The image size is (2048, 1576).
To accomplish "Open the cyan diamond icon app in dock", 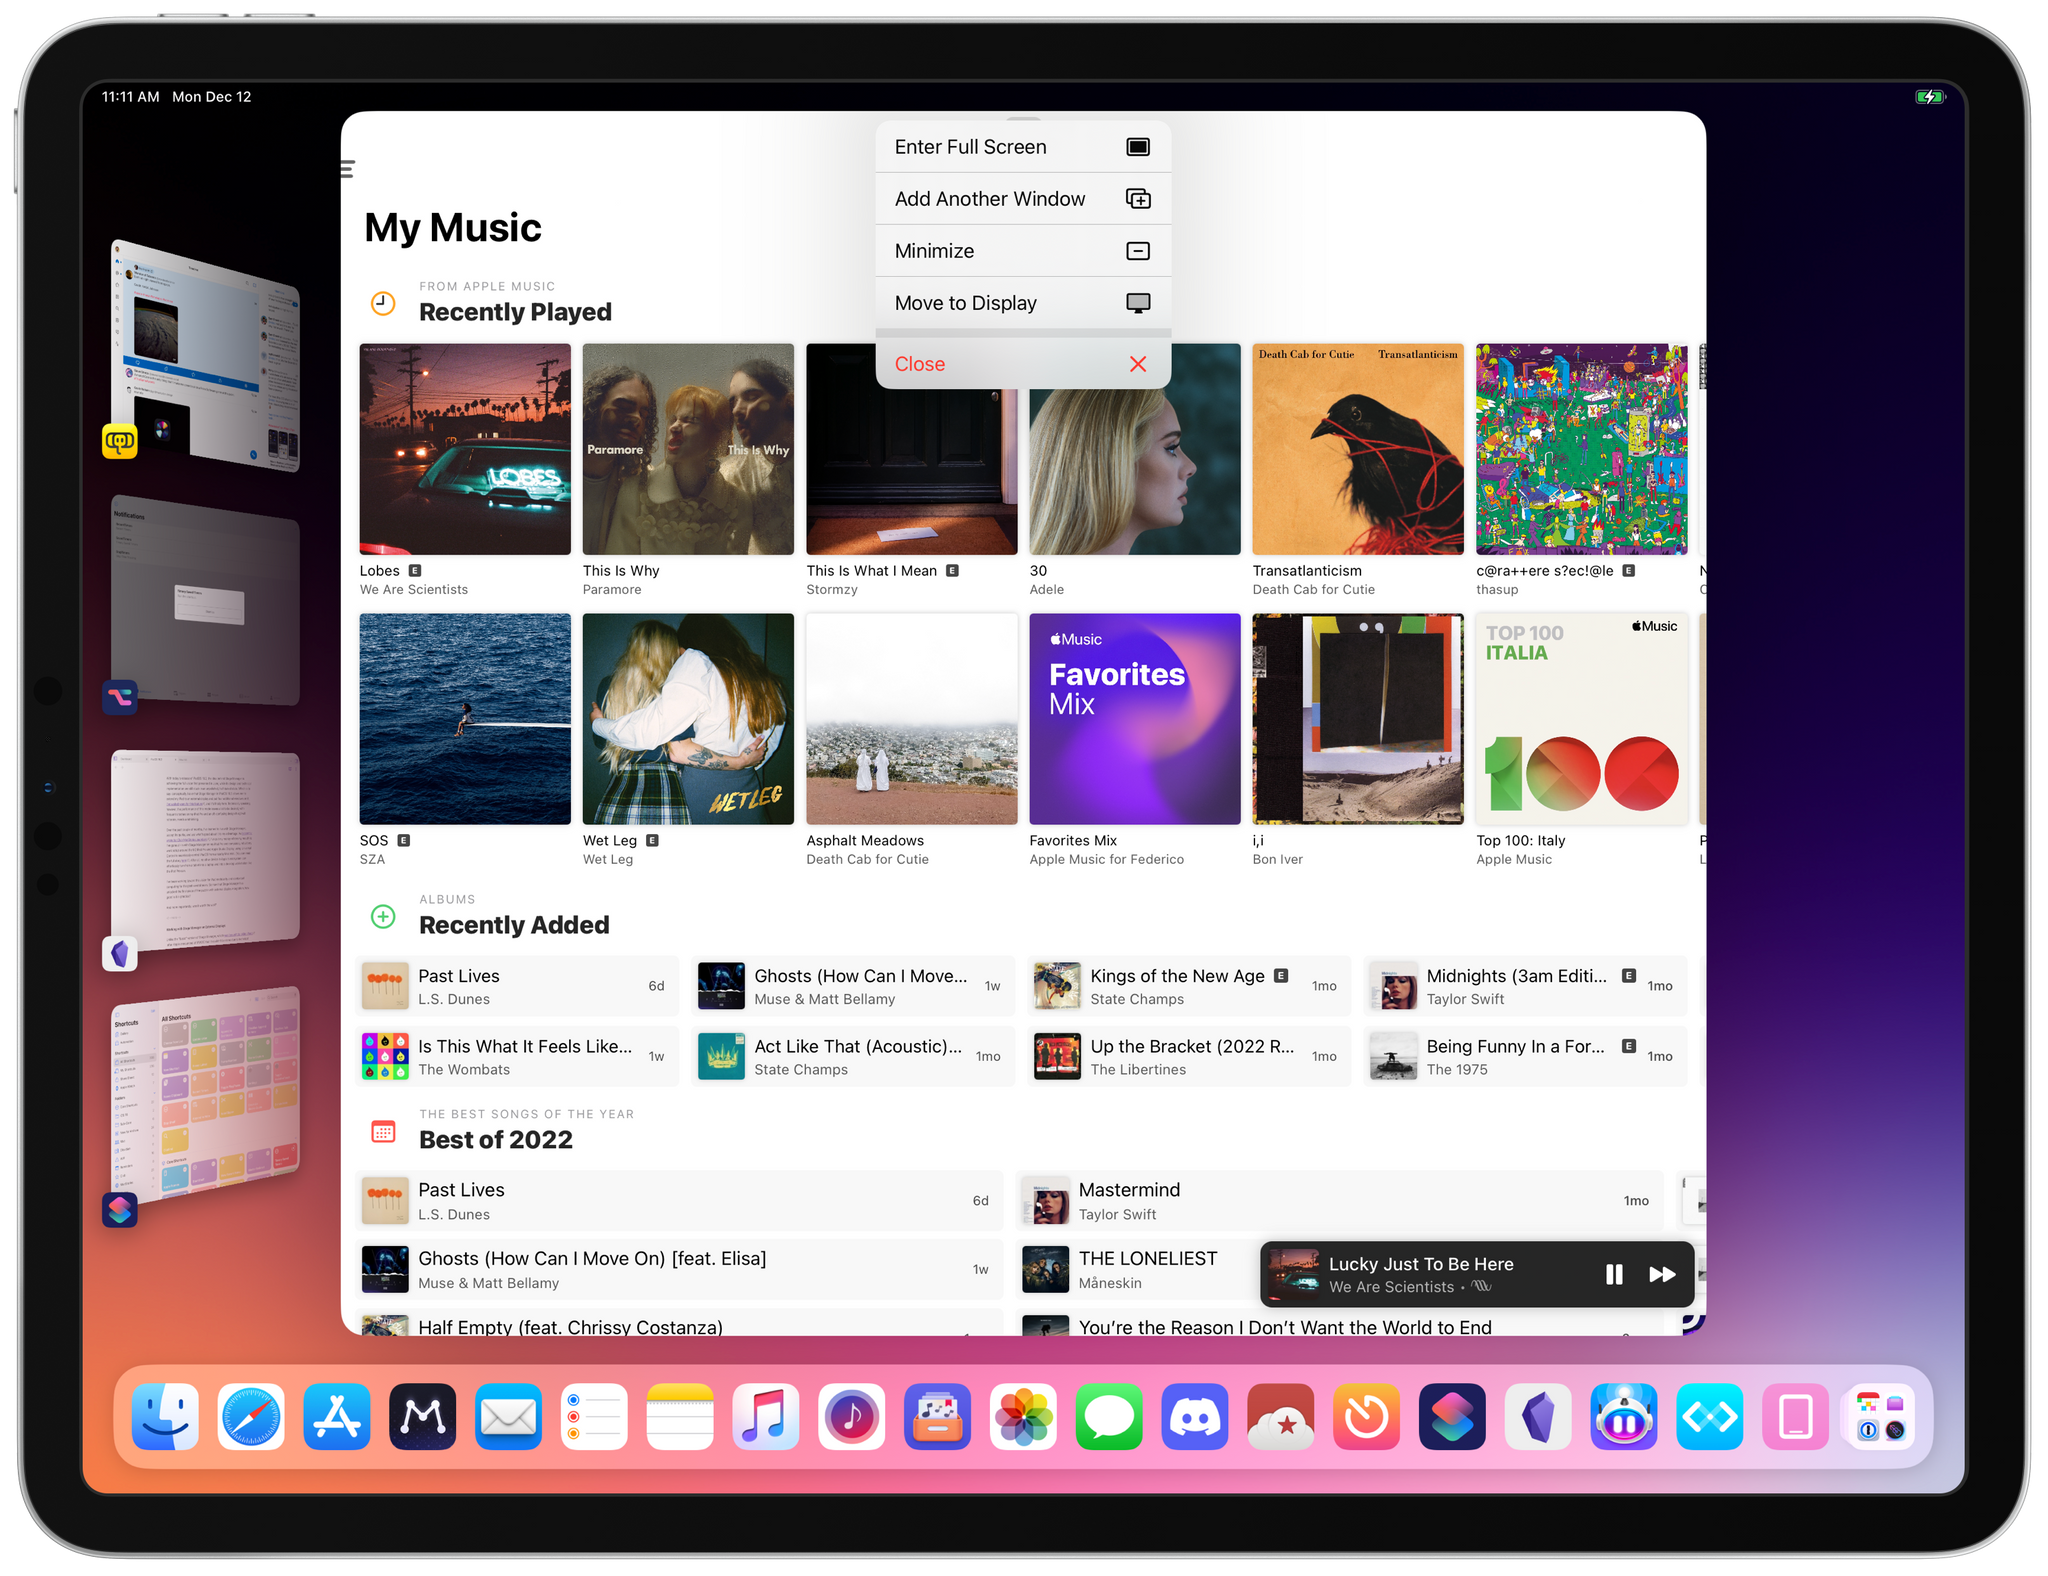I will click(x=1710, y=1416).
